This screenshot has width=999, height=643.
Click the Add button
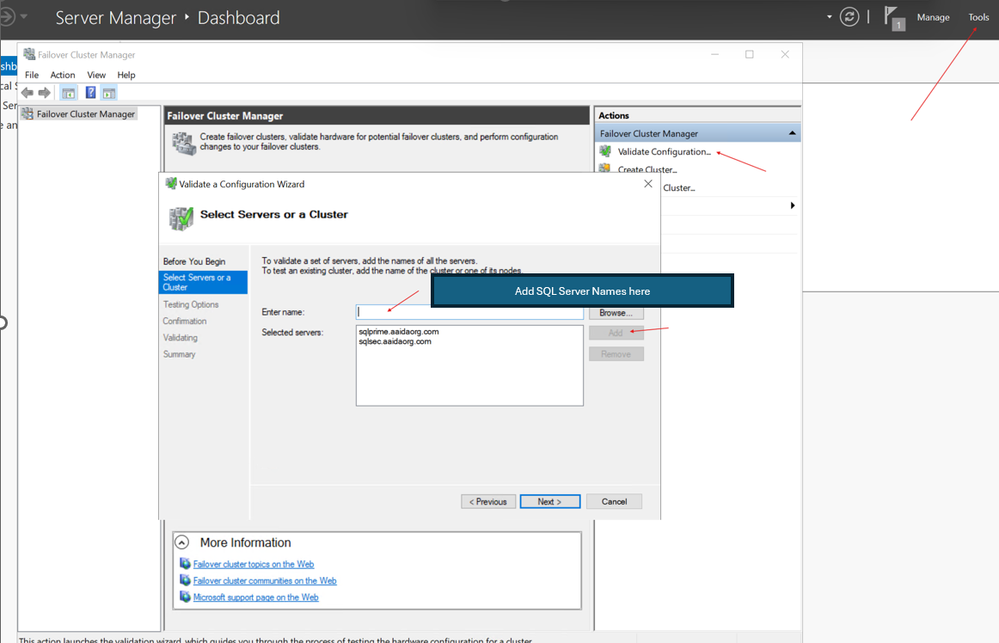(616, 333)
